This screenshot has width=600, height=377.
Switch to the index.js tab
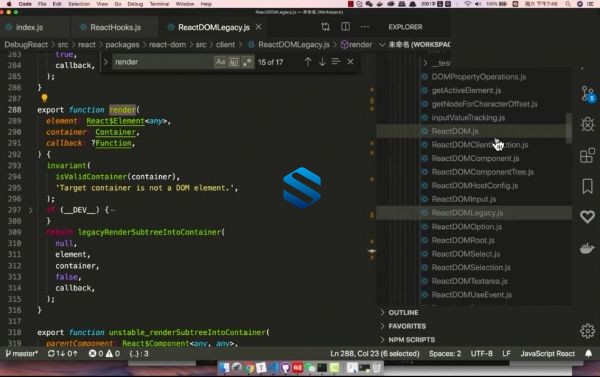click(29, 27)
